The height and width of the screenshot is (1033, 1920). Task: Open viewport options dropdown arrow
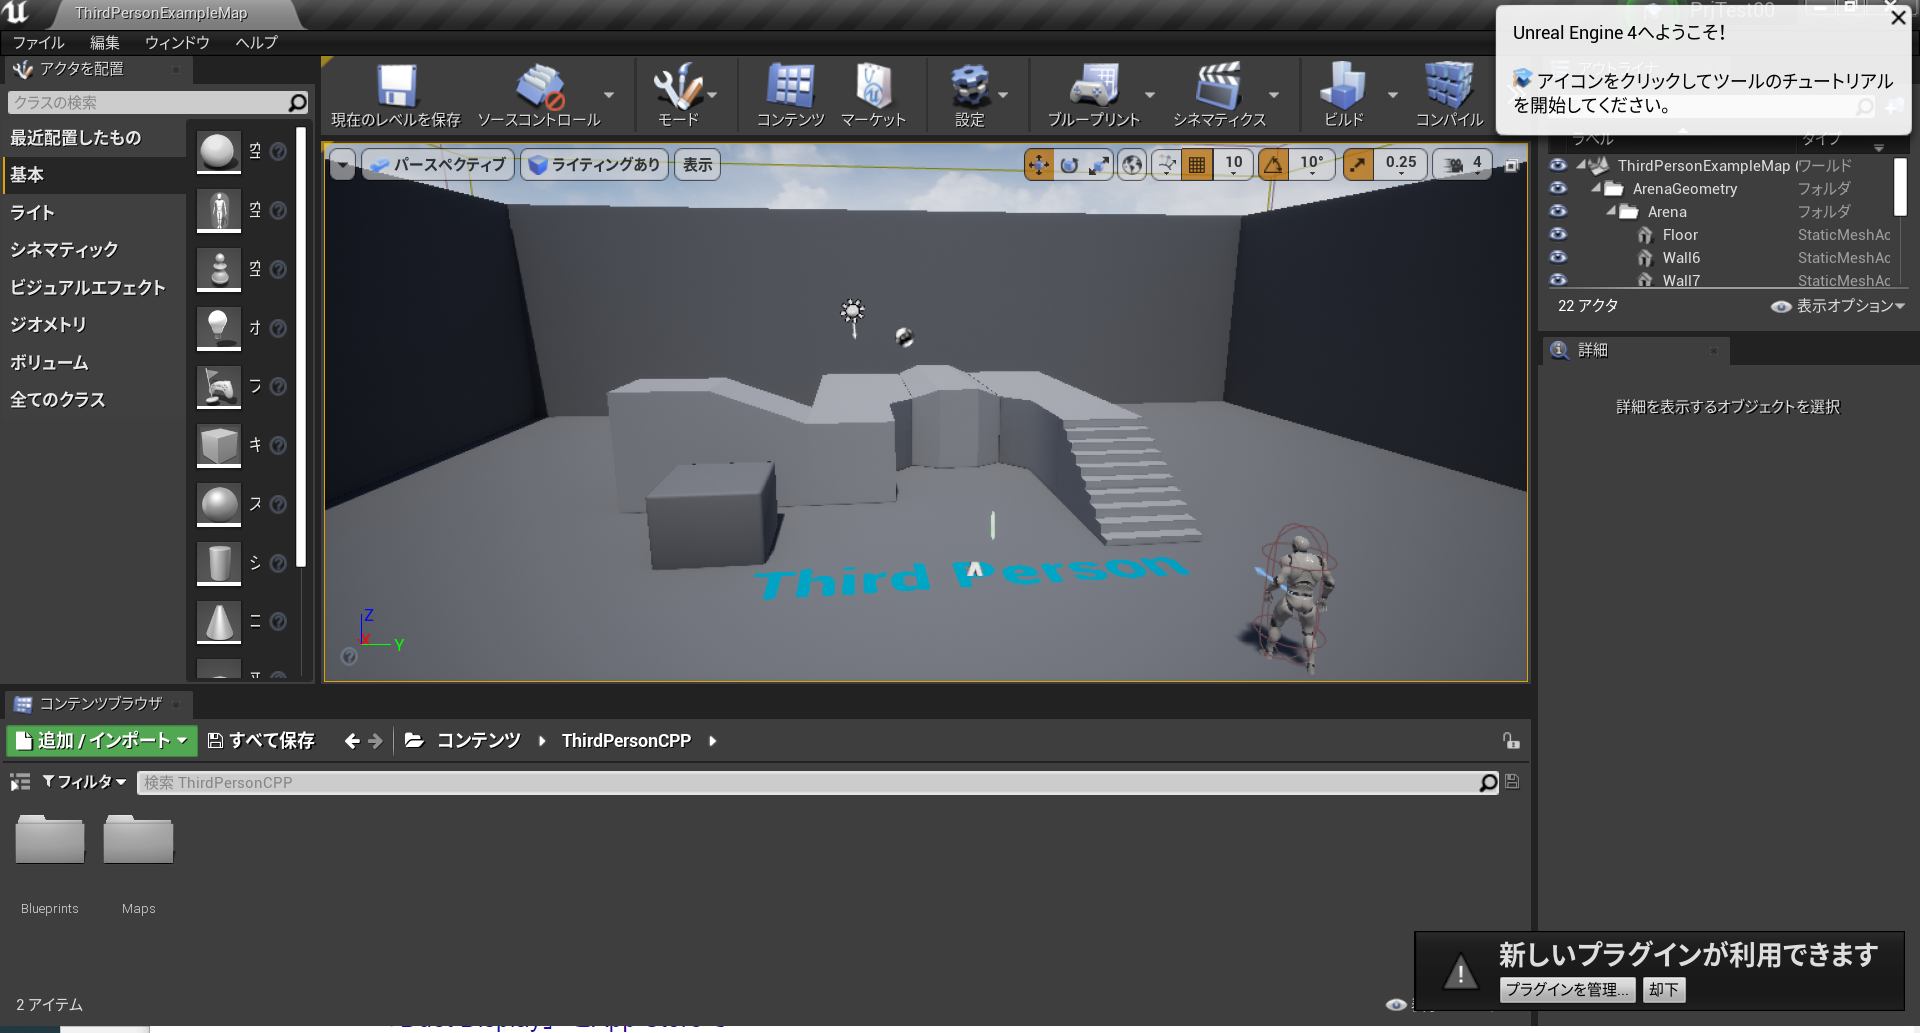(x=342, y=165)
